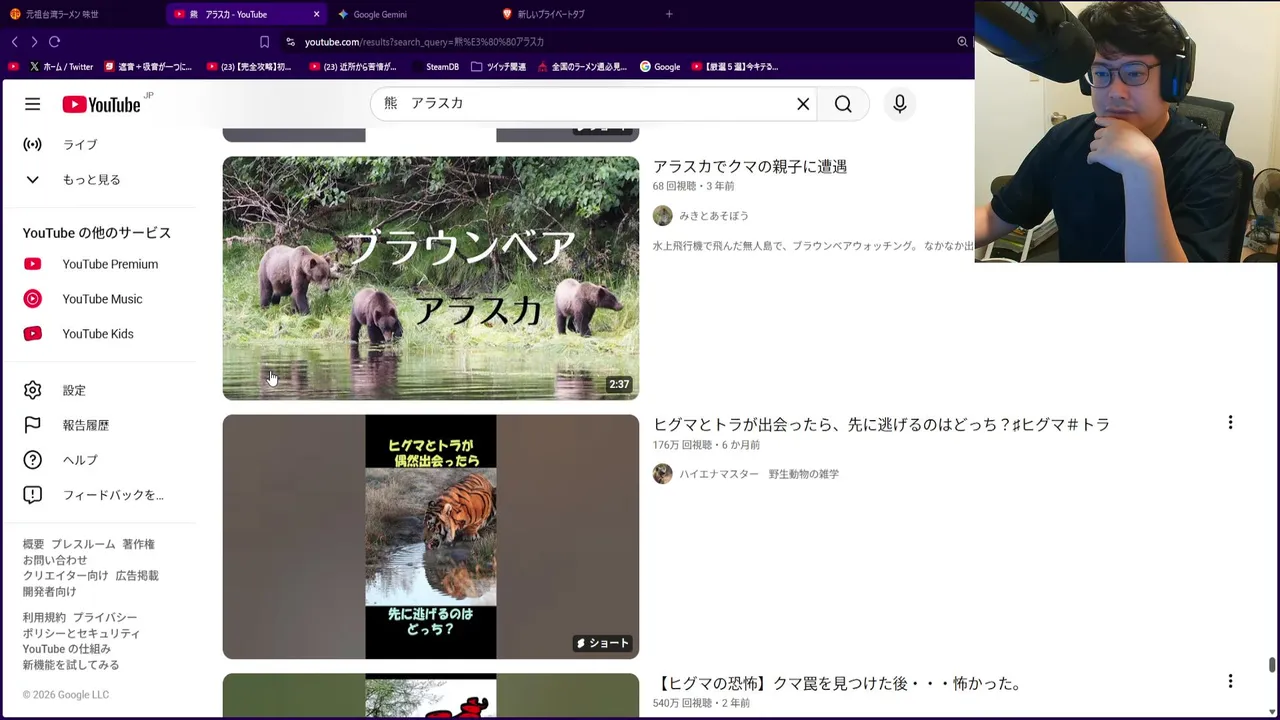This screenshot has height=720, width=1280.
Task: Open フィードバック via the exclamation icon
Action: click(33, 495)
